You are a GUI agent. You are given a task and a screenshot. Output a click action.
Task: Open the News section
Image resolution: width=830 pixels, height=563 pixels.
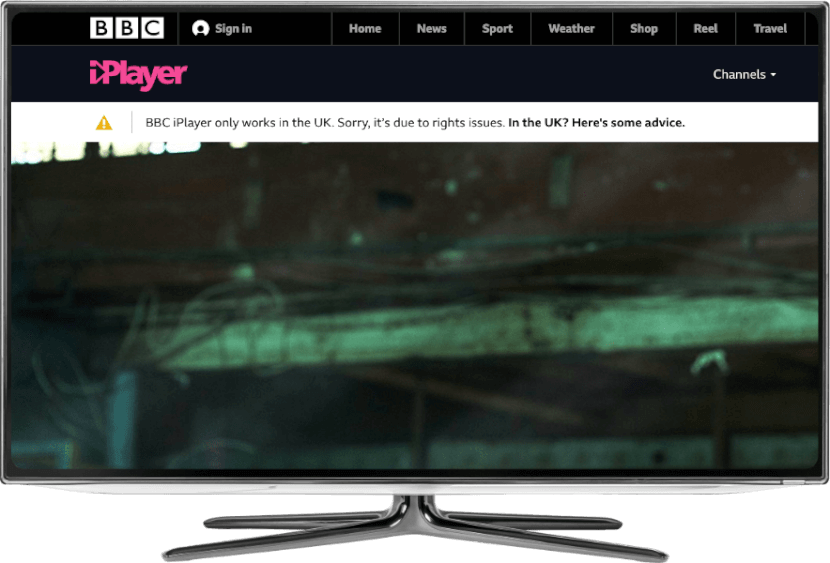coord(431,29)
